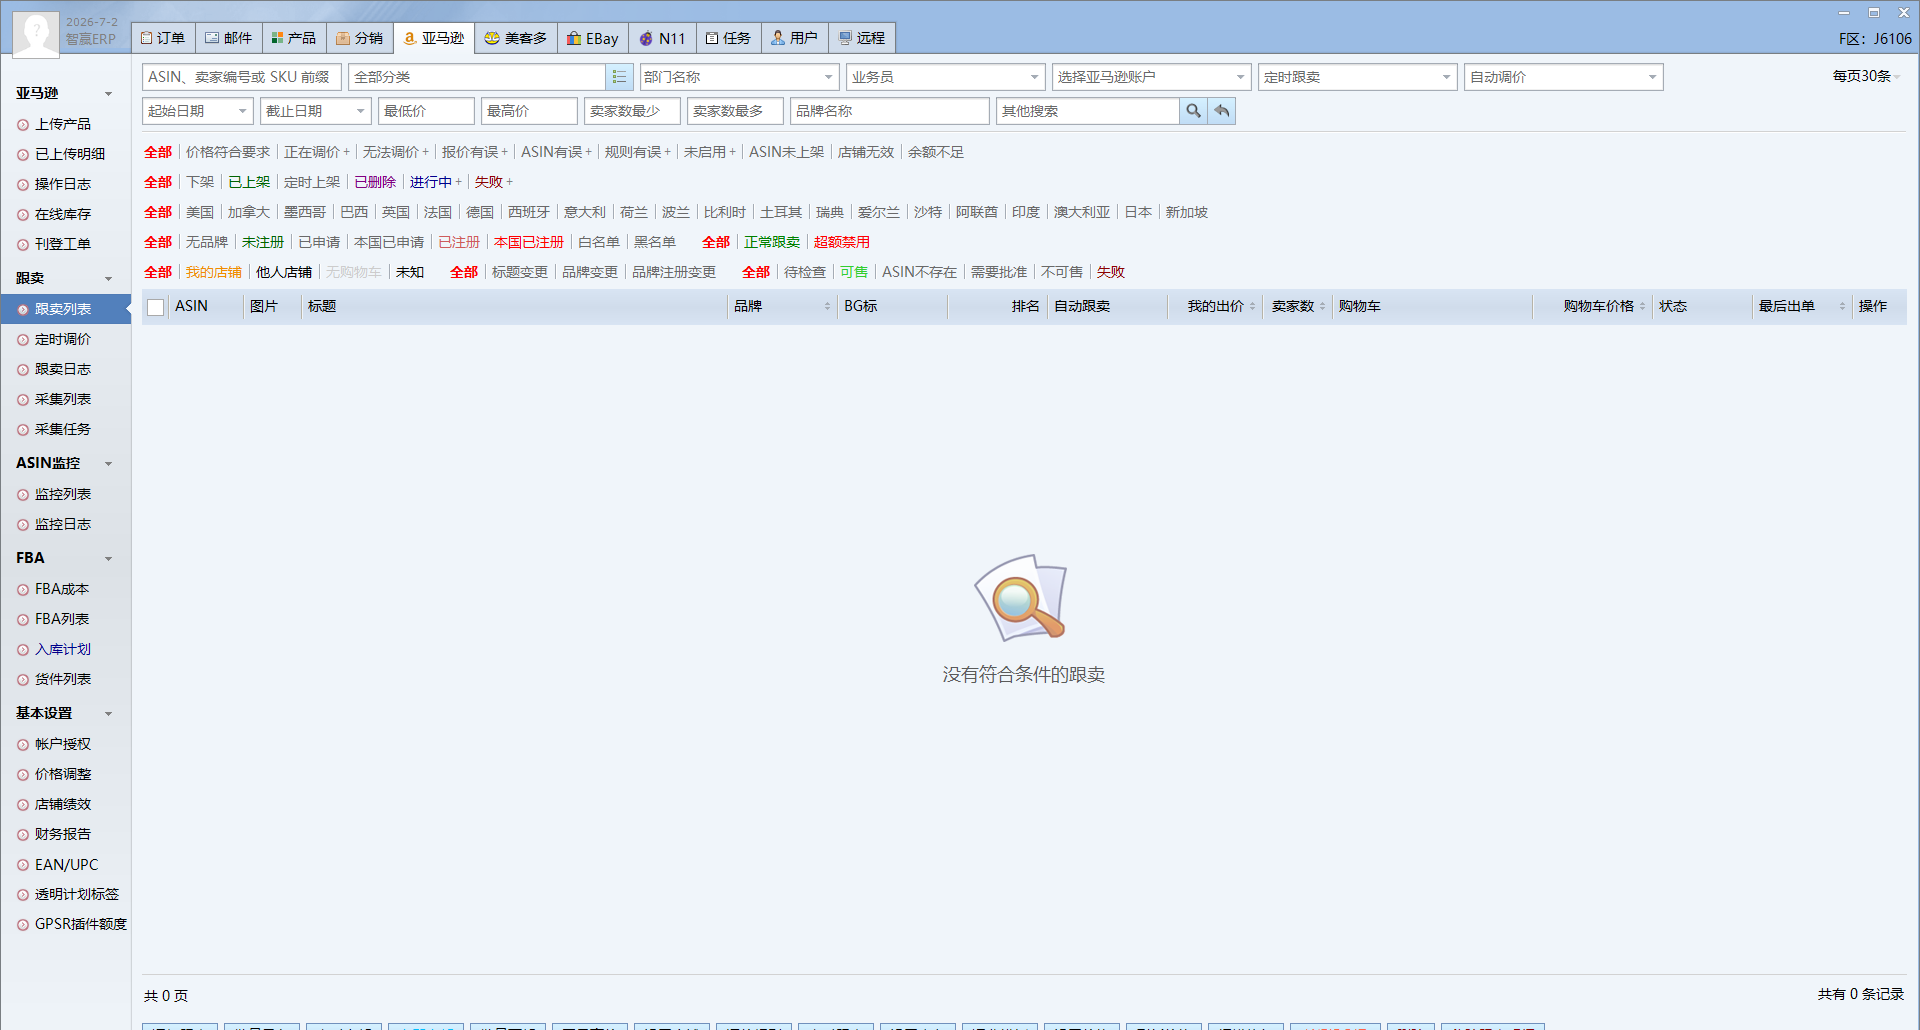Viewport: 1920px width, 1030px height.
Task: Open the 部门名称 dropdown
Action: [x=739, y=77]
